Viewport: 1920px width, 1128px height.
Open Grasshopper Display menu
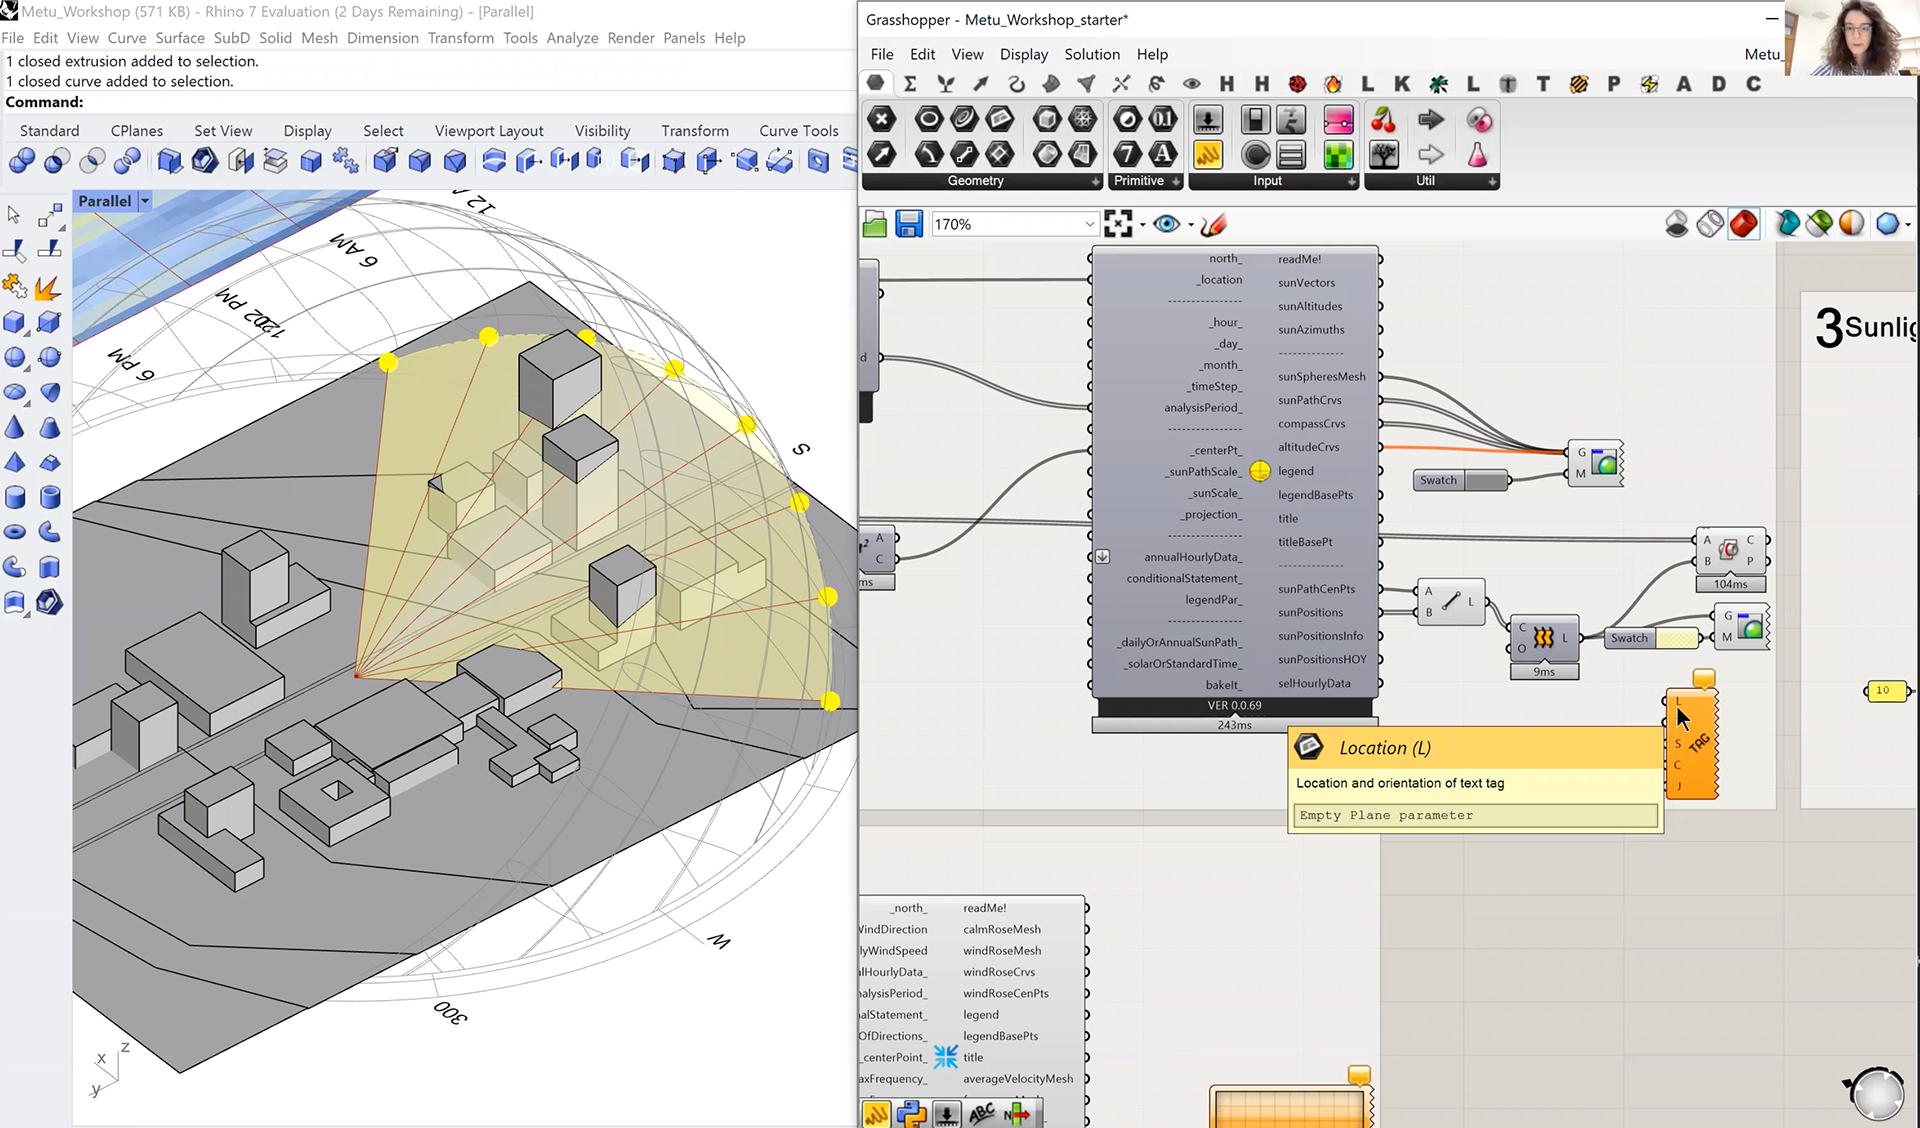click(1024, 54)
